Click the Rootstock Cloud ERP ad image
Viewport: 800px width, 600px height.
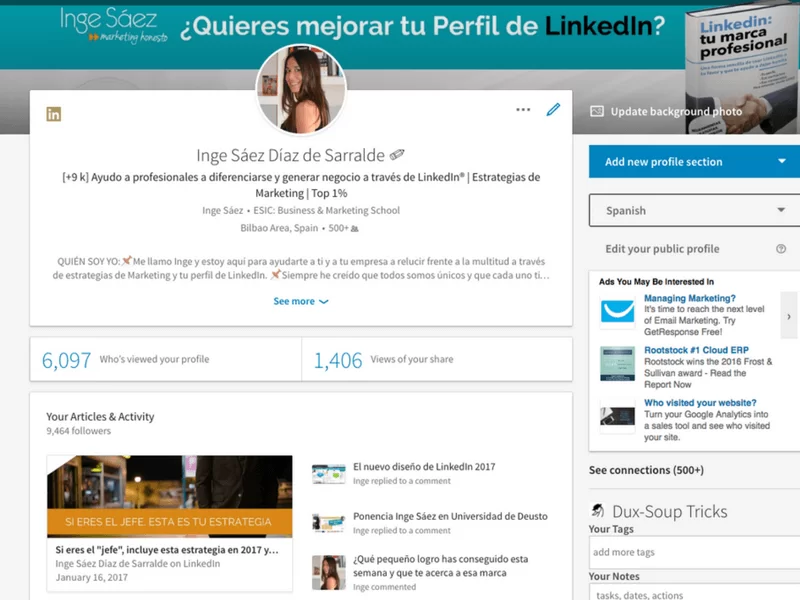pos(617,364)
